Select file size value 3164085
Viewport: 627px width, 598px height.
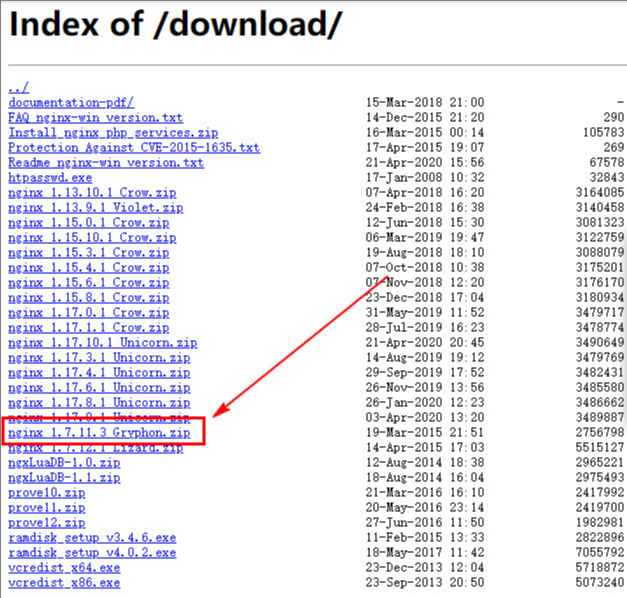(x=600, y=192)
